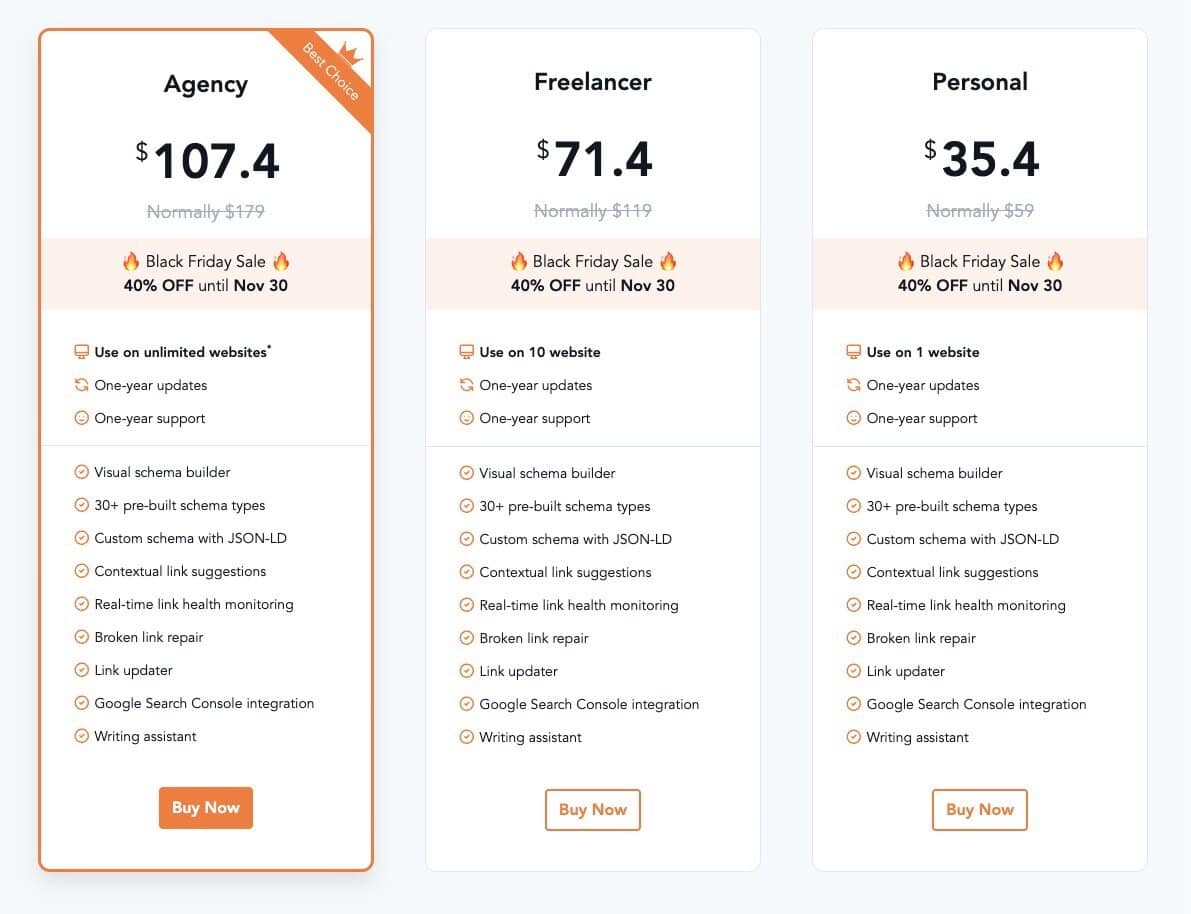The width and height of the screenshot is (1191, 914).
Task: Click the Agency plan Buy Now button
Action: 205,808
